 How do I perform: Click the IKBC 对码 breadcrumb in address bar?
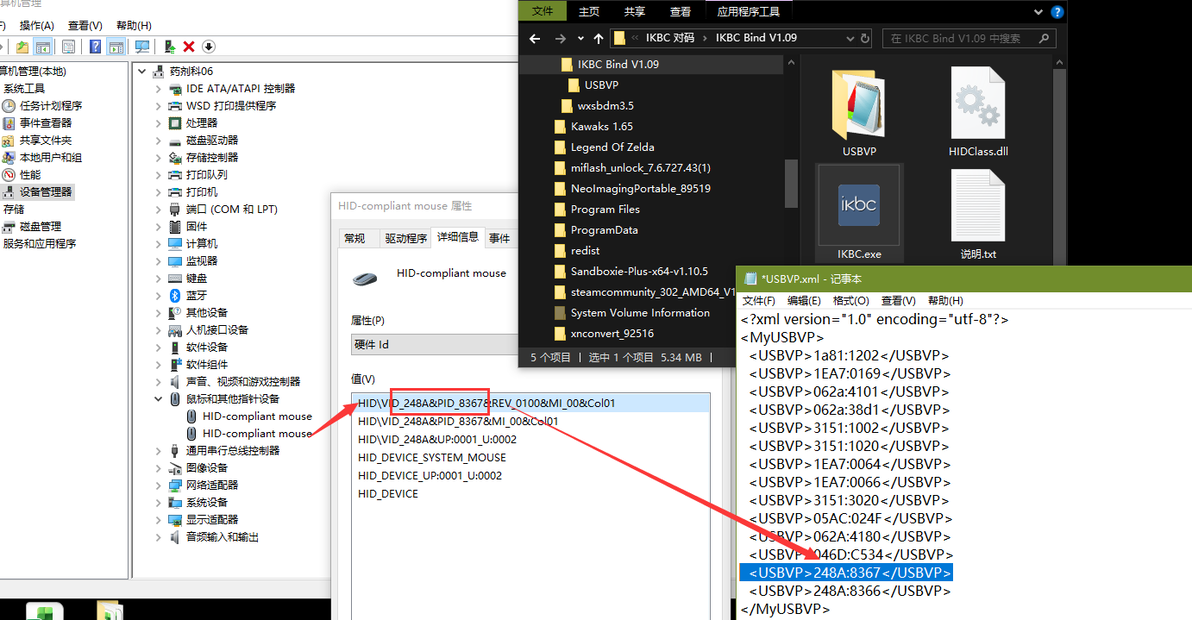670,38
